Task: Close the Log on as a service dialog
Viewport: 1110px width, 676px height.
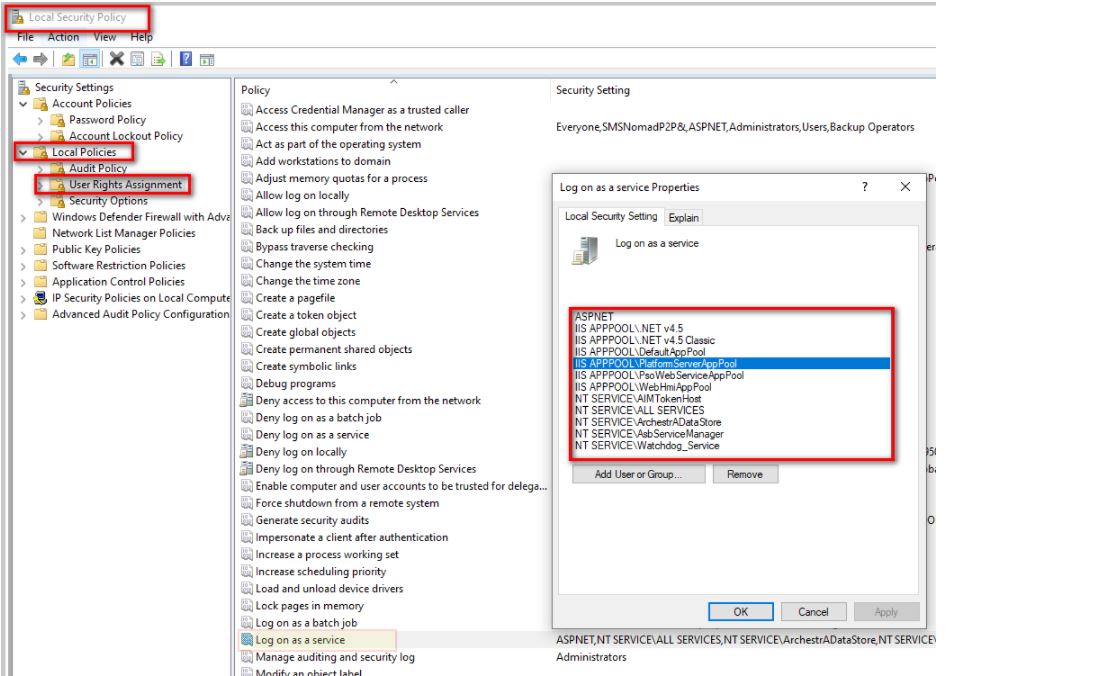Action: 905,187
